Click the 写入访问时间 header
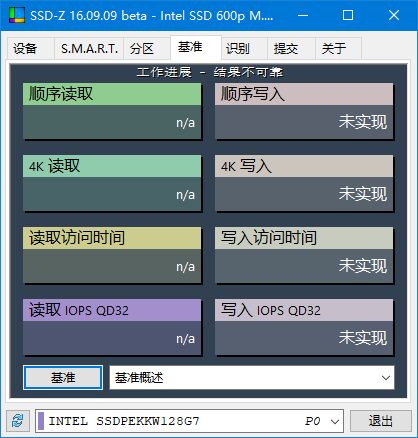Screen dimensions: 418x438 (304, 238)
